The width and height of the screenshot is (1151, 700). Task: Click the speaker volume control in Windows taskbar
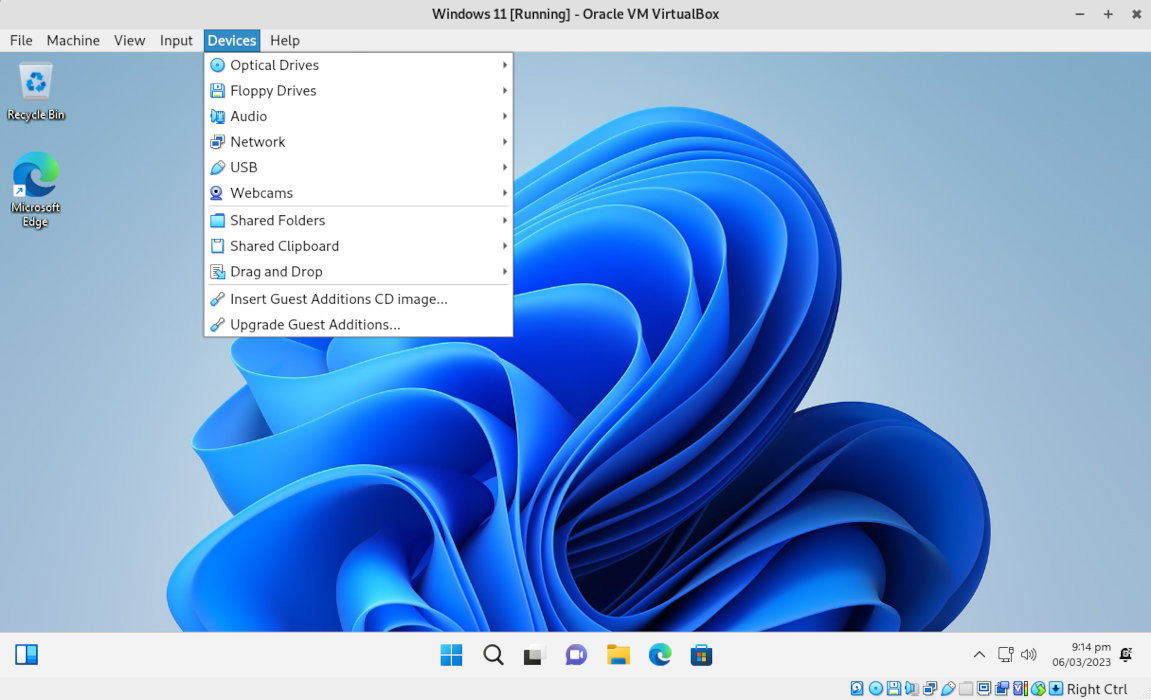click(x=1028, y=654)
